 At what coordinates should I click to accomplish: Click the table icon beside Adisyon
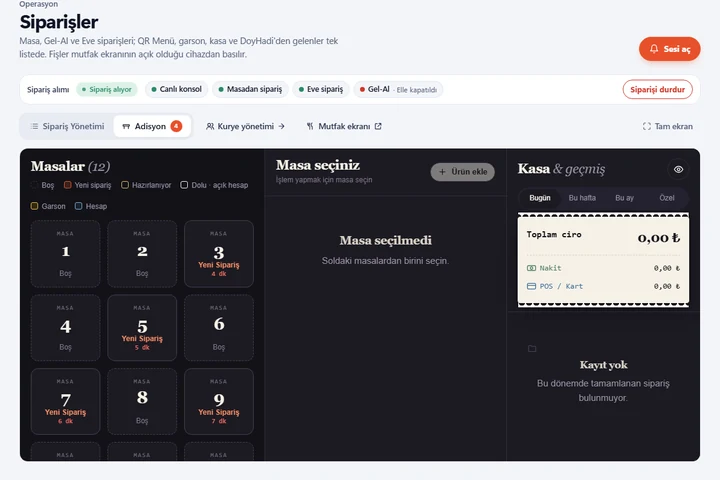[126, 126]
